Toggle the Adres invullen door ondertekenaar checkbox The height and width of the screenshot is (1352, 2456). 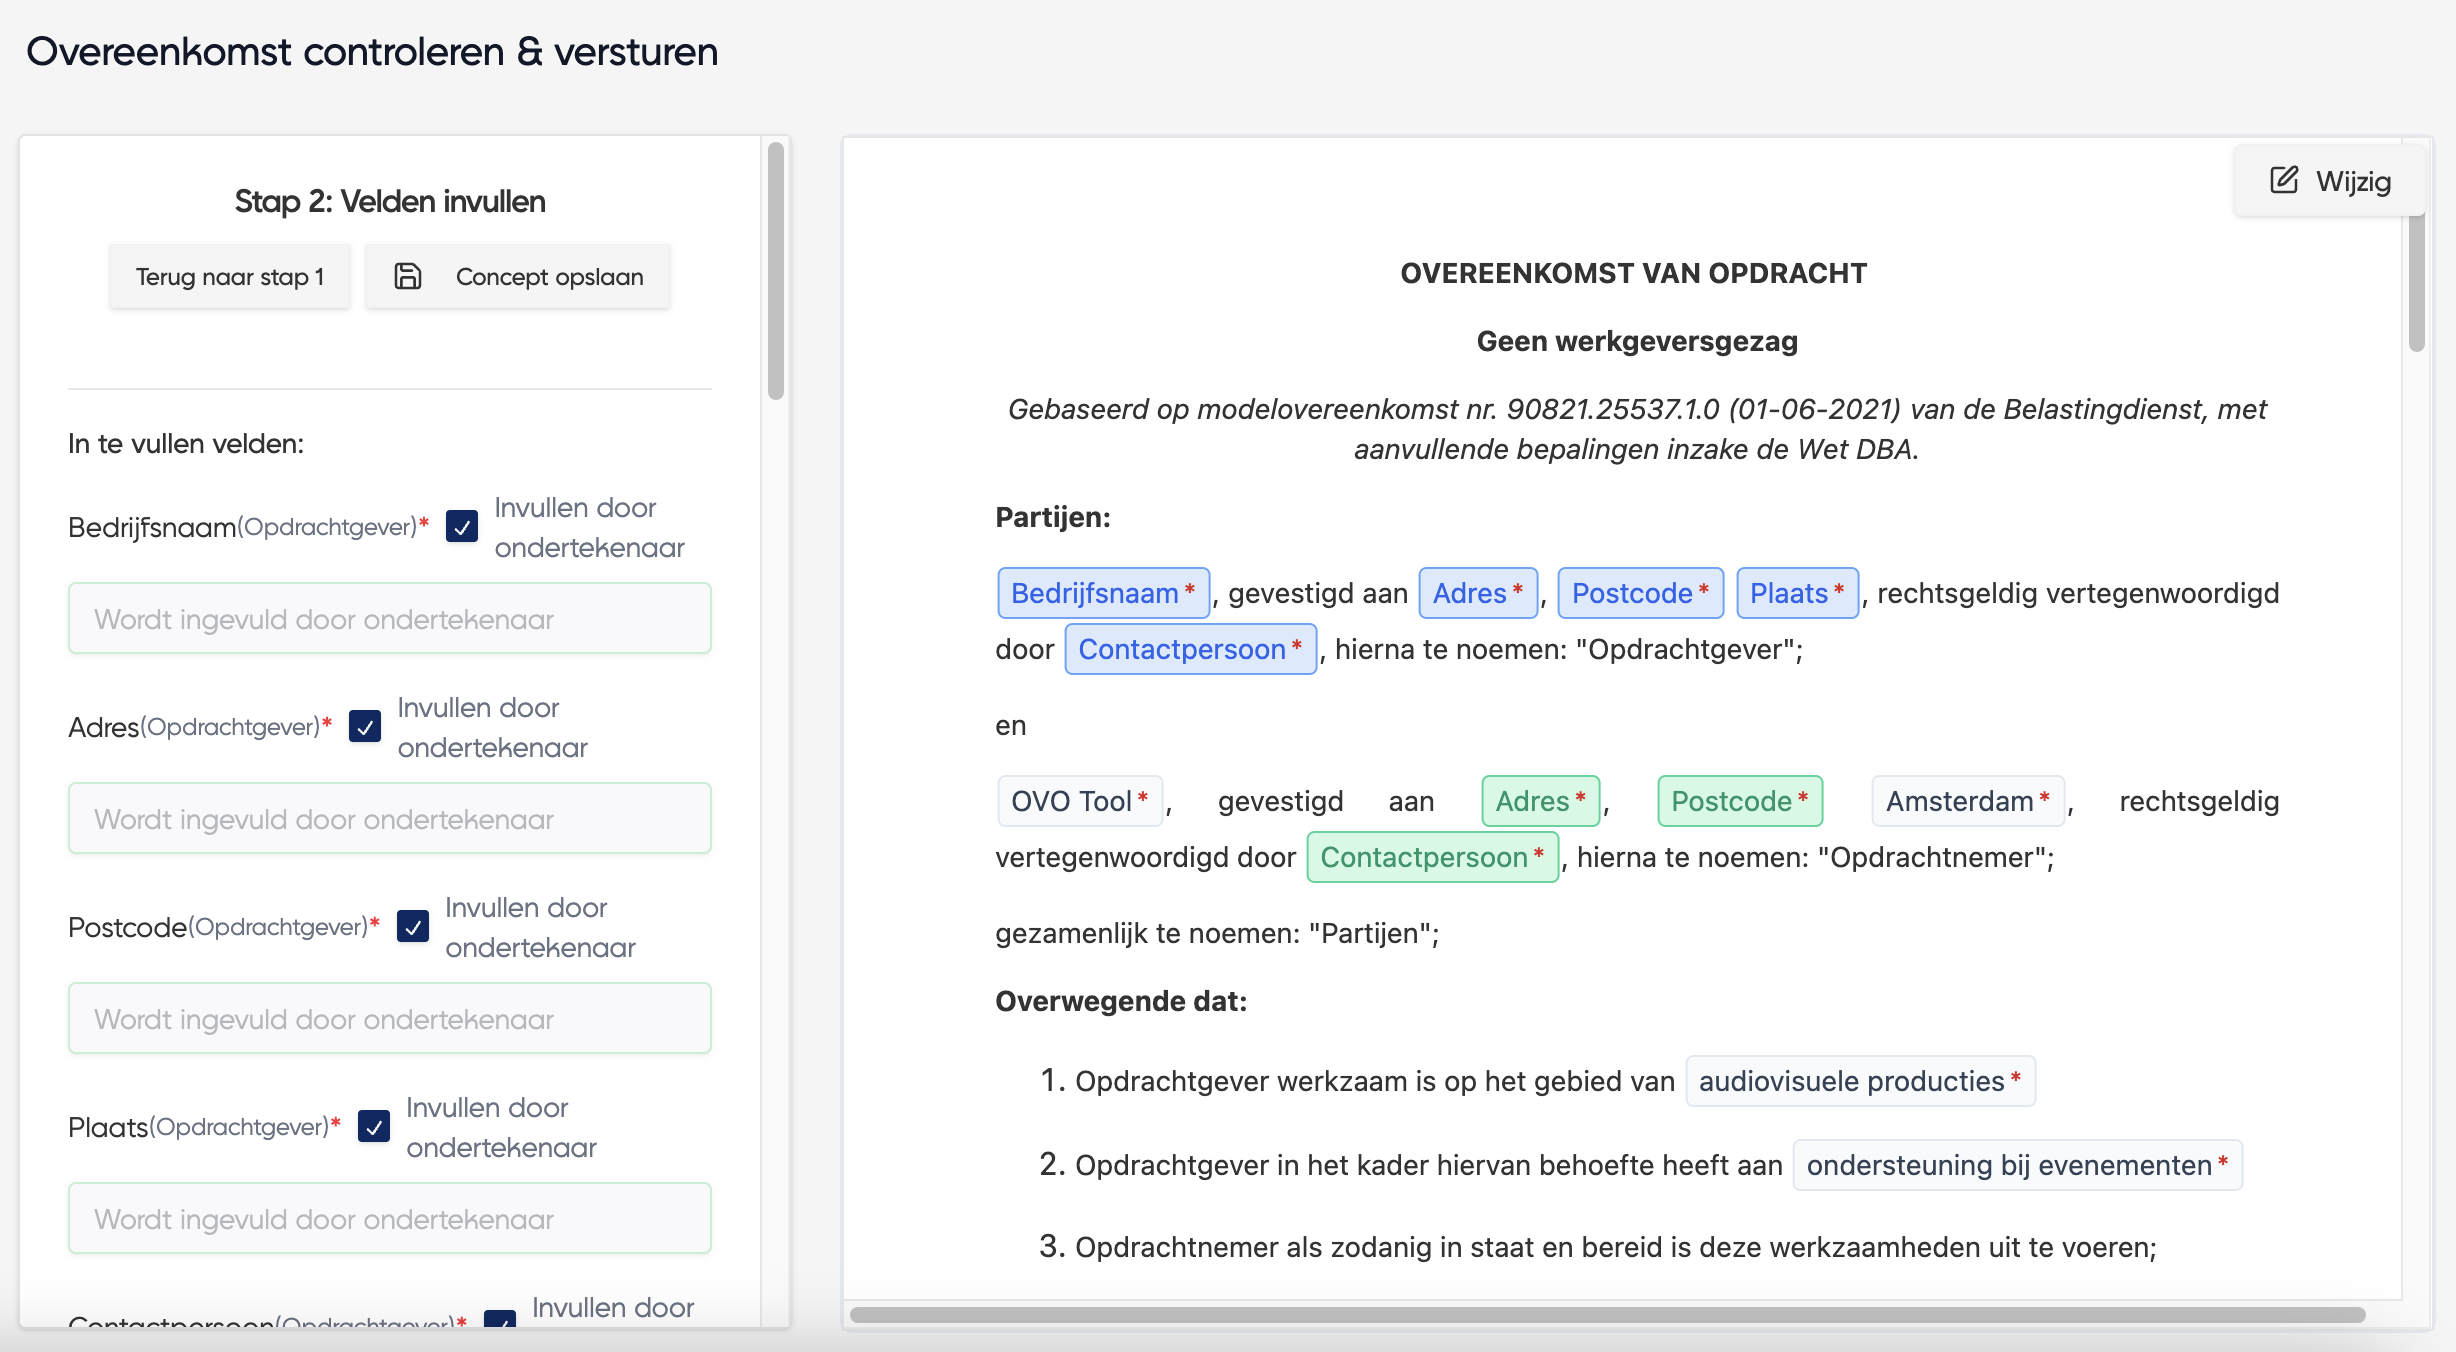tap(365, 726)
